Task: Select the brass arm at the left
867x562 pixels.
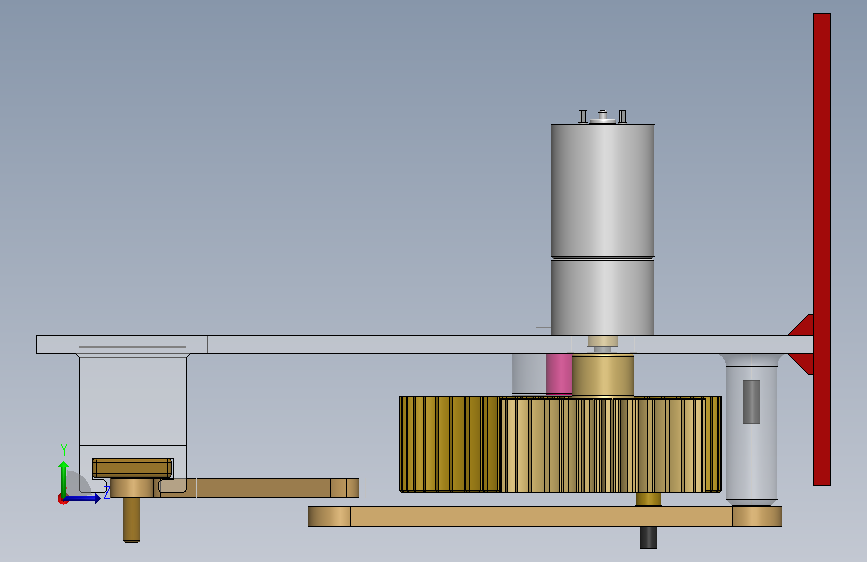Action: coord(260,488)
